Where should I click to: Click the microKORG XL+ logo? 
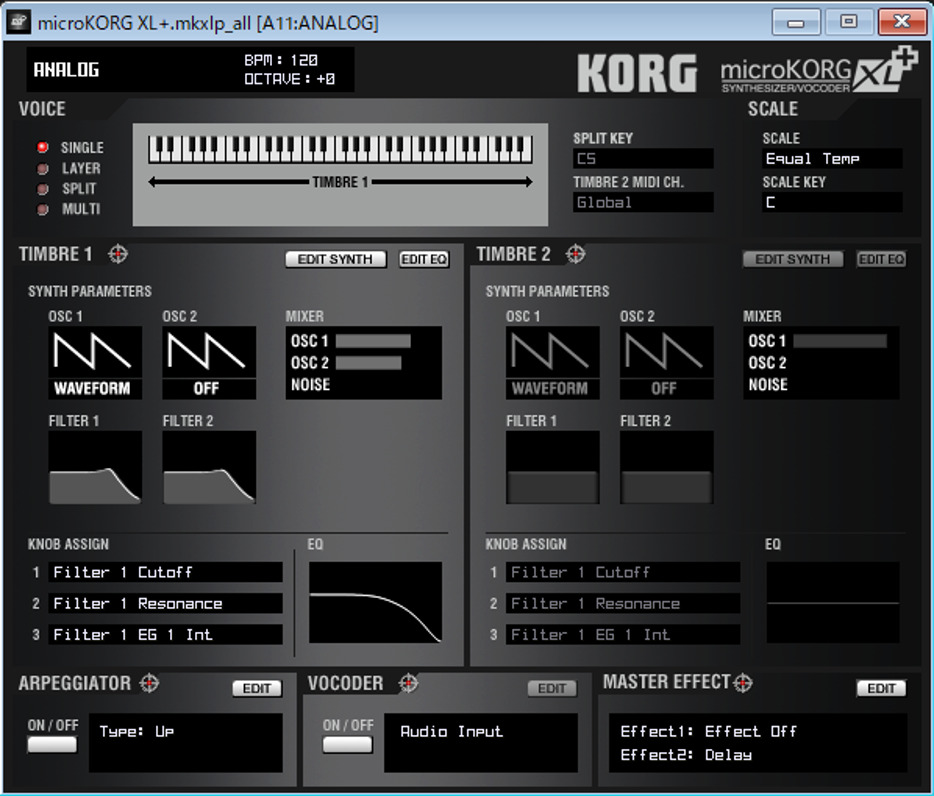pos(819,71)
